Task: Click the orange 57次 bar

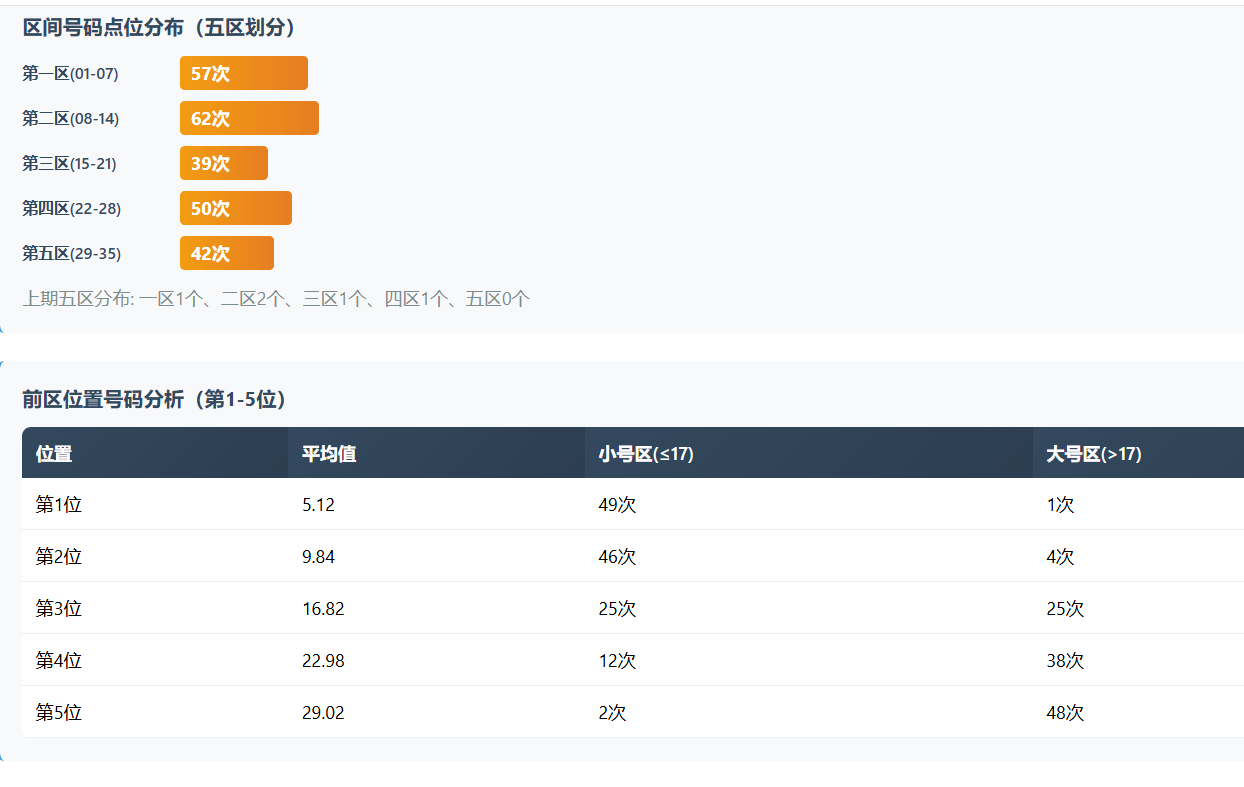Action: click(x=243, y=73)
